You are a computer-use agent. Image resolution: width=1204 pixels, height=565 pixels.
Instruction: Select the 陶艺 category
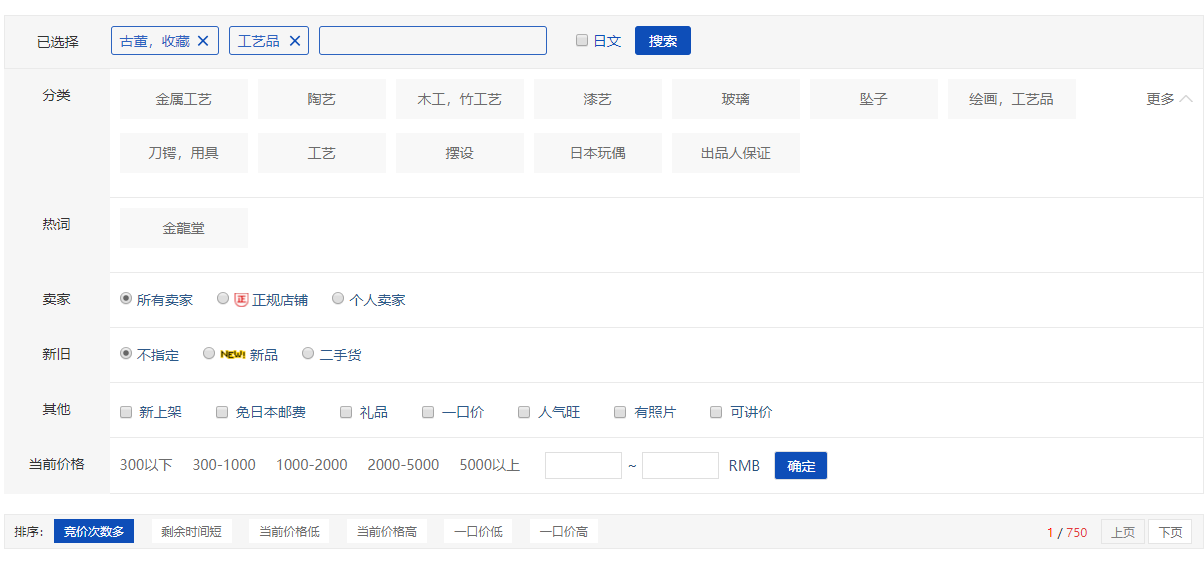tap(322, 99)
